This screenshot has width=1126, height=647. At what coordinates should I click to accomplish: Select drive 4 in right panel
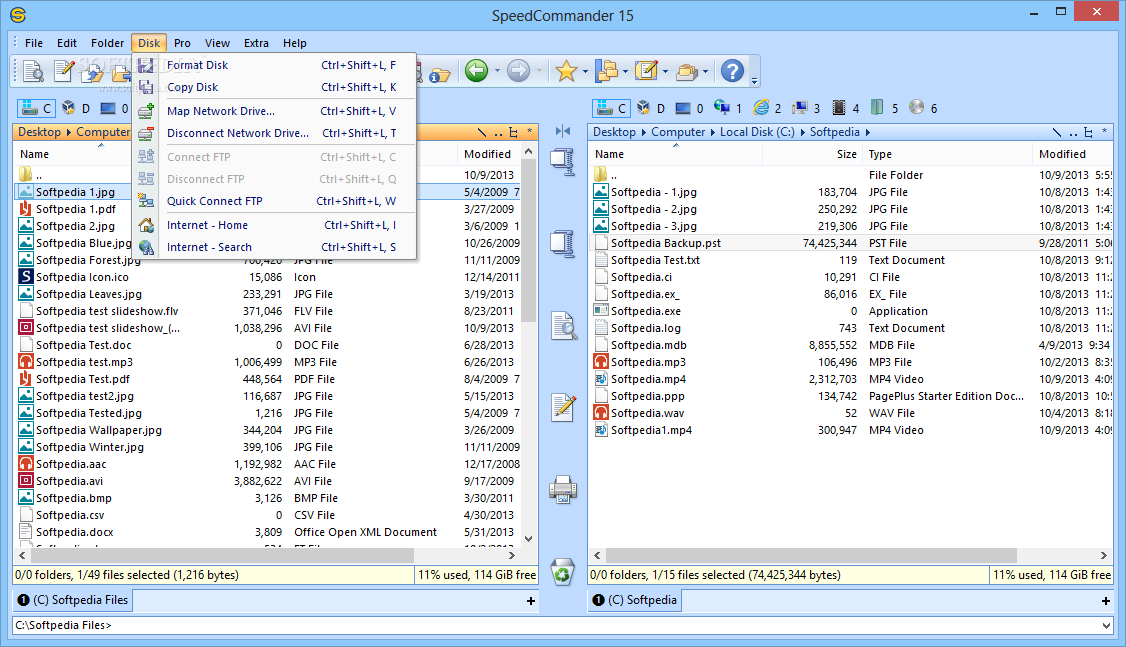pos(845,108)
